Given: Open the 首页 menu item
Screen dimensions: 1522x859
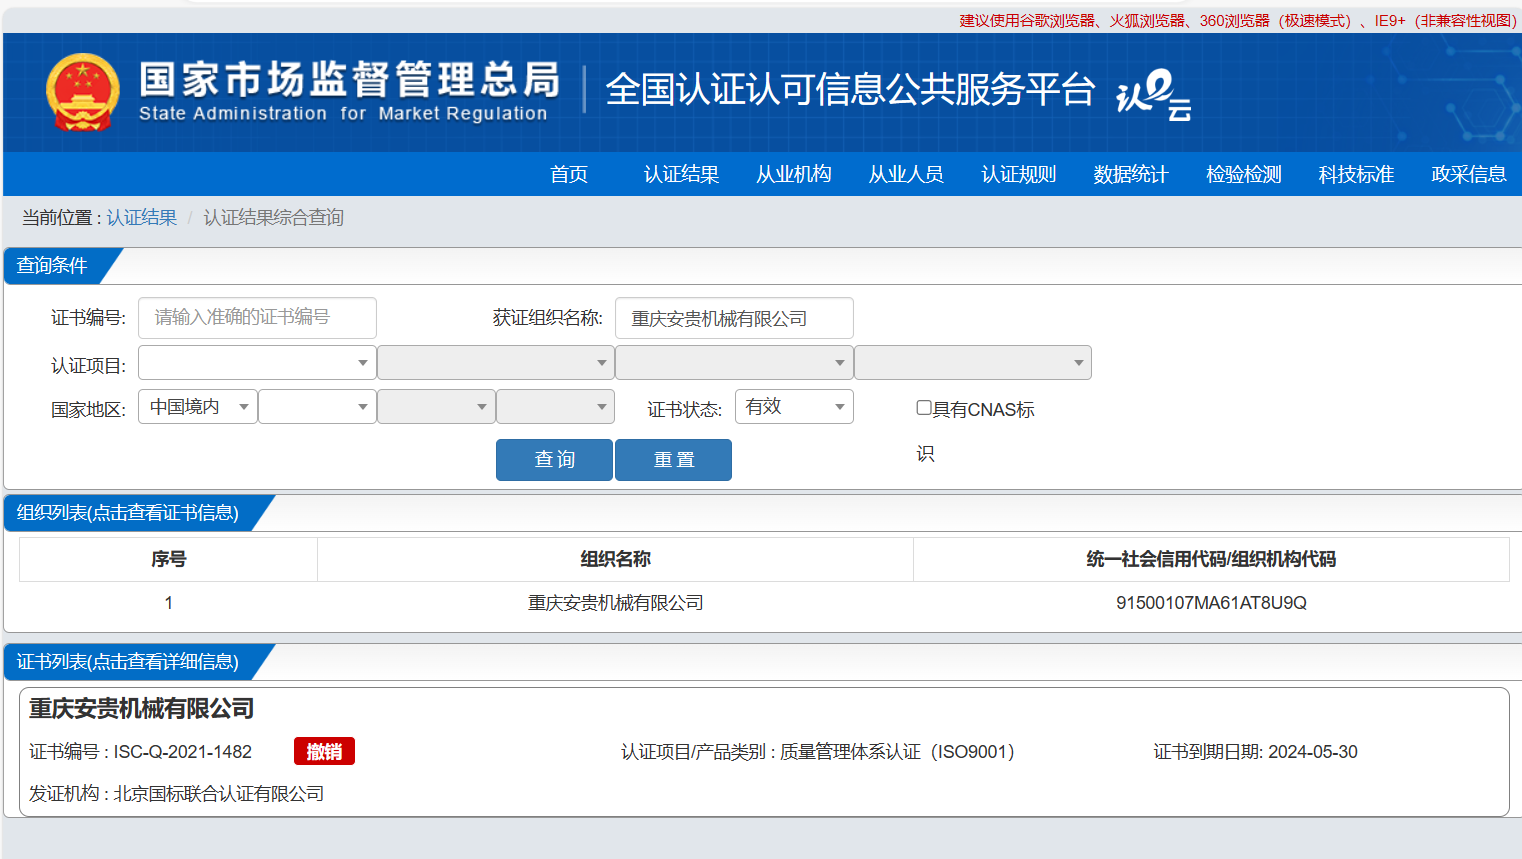Looking at the screenshot, I should 569,174.
